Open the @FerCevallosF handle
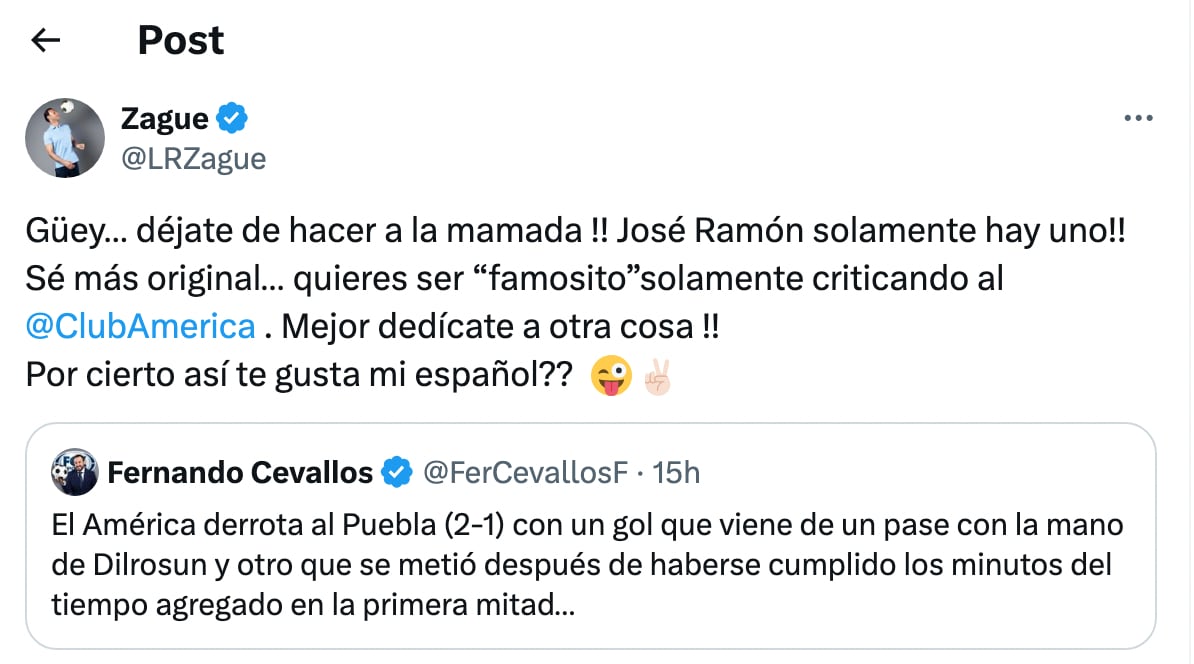1194x664 pixels. 526,472
